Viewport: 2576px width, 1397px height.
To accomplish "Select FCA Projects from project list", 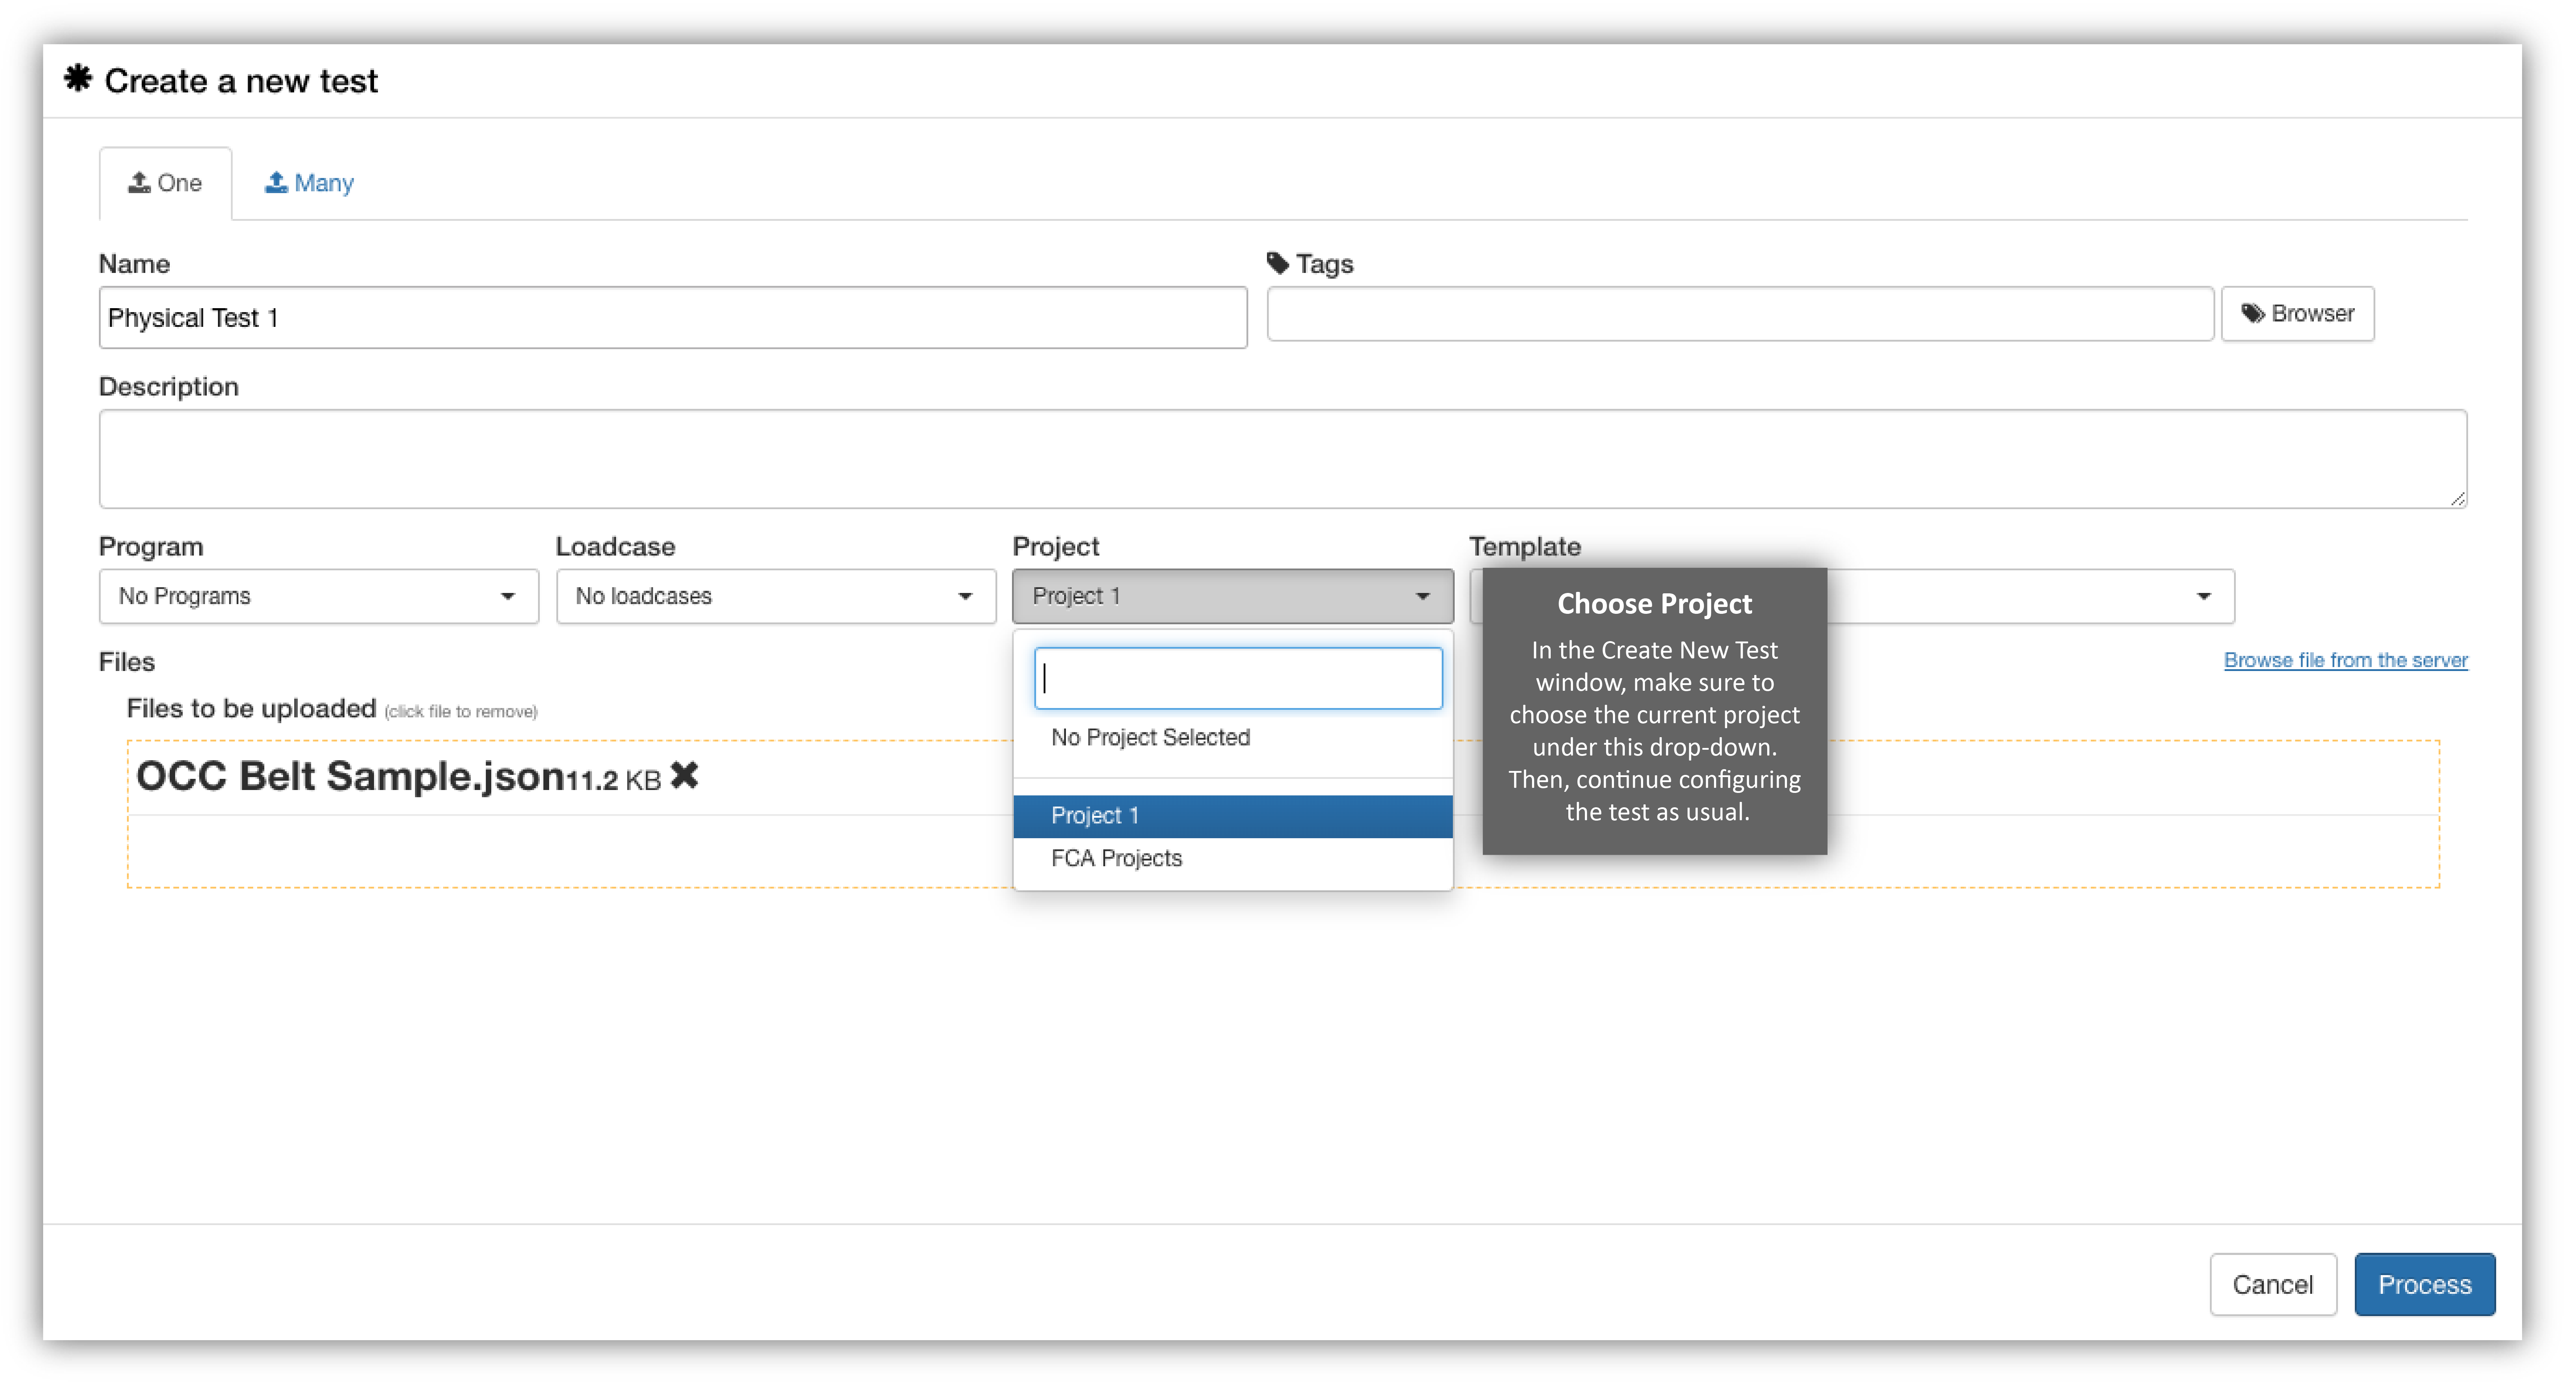I will tap(1233, 859).
